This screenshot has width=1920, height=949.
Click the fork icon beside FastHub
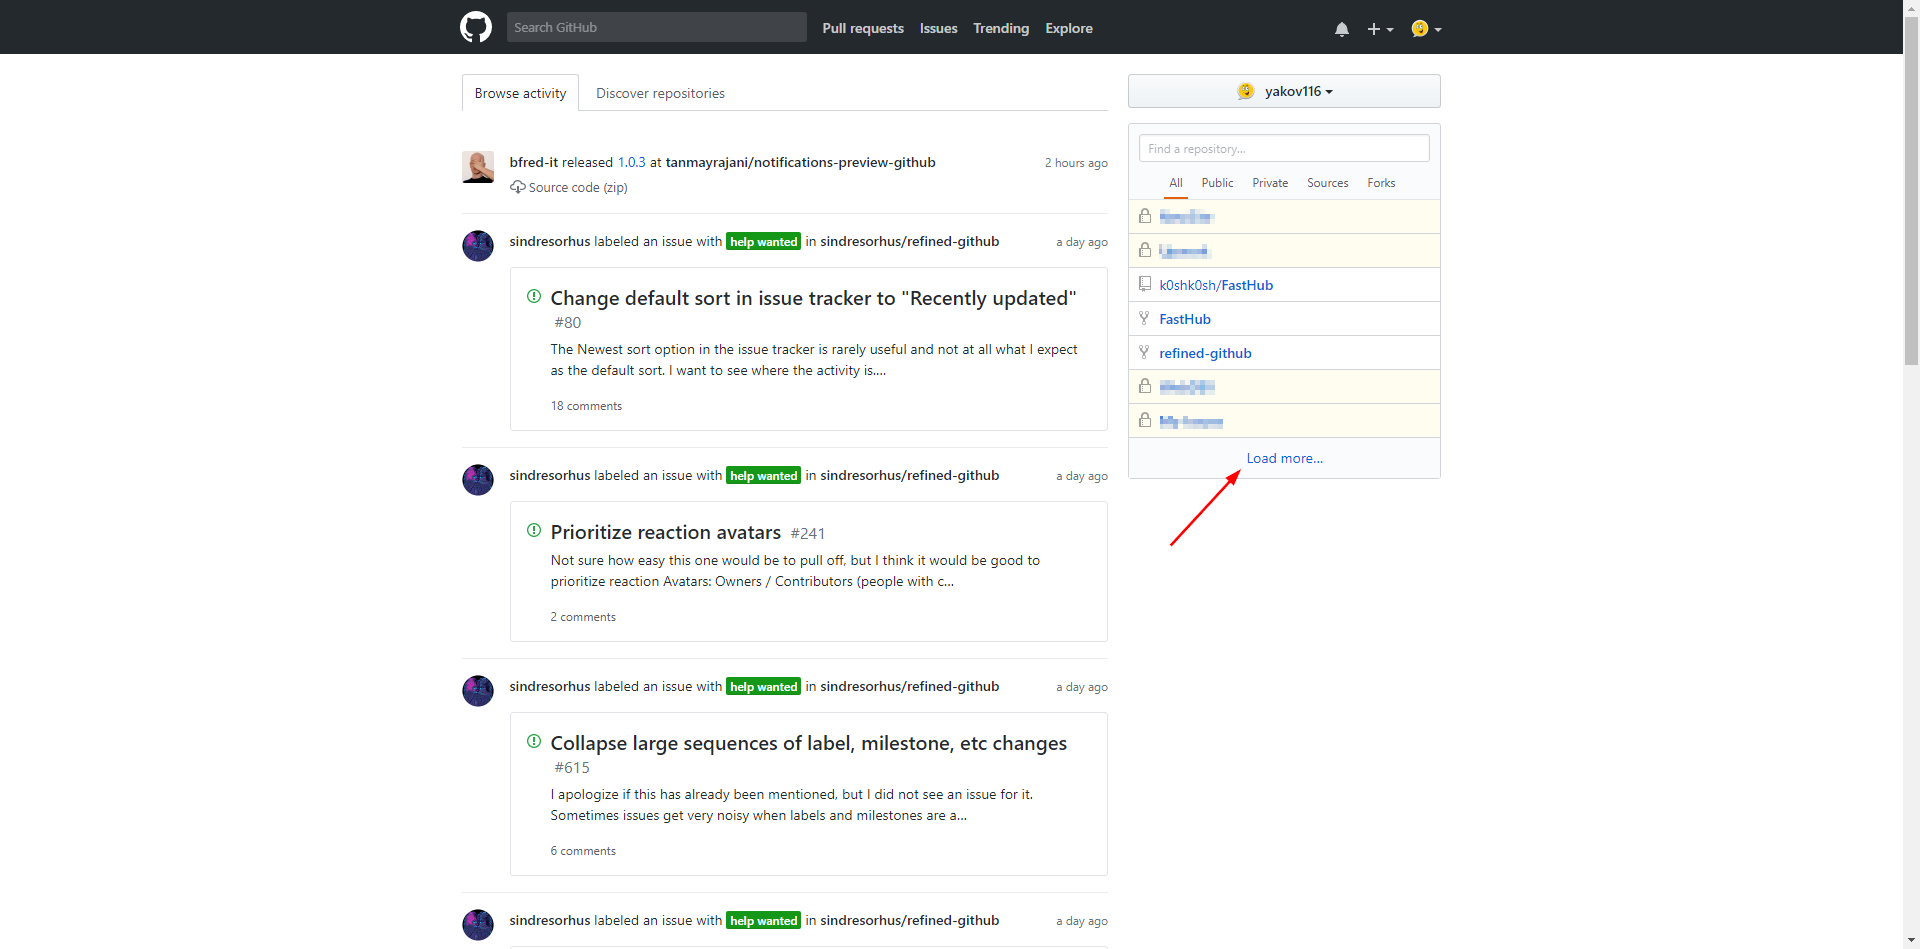(x=1144, y=318)
